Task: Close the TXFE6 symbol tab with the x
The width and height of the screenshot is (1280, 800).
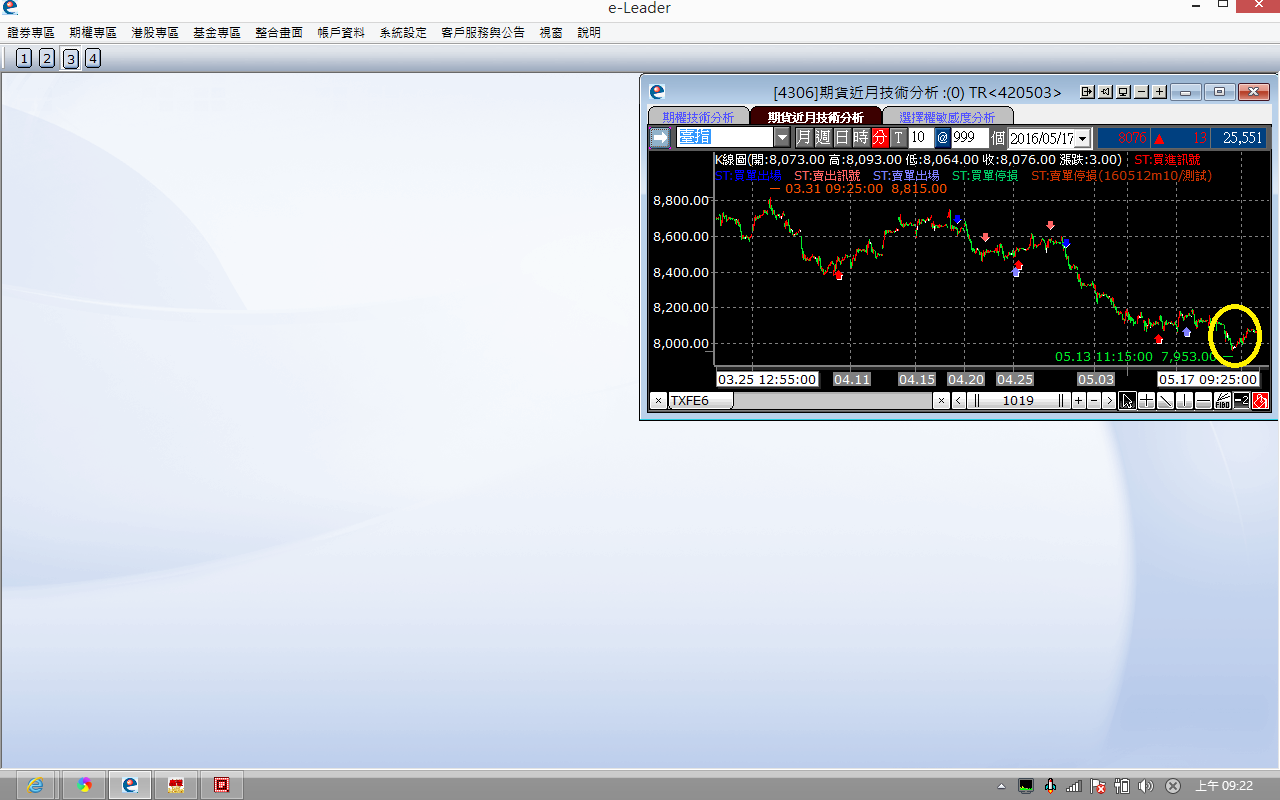Action: [x=658, y=401]
